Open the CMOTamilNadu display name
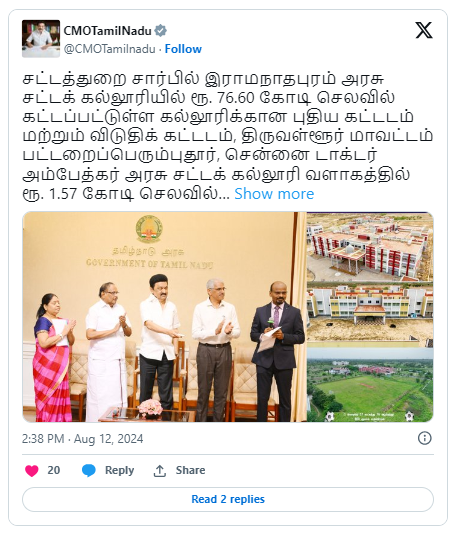This screenshot has height=542, width=461. coord(107,31)
